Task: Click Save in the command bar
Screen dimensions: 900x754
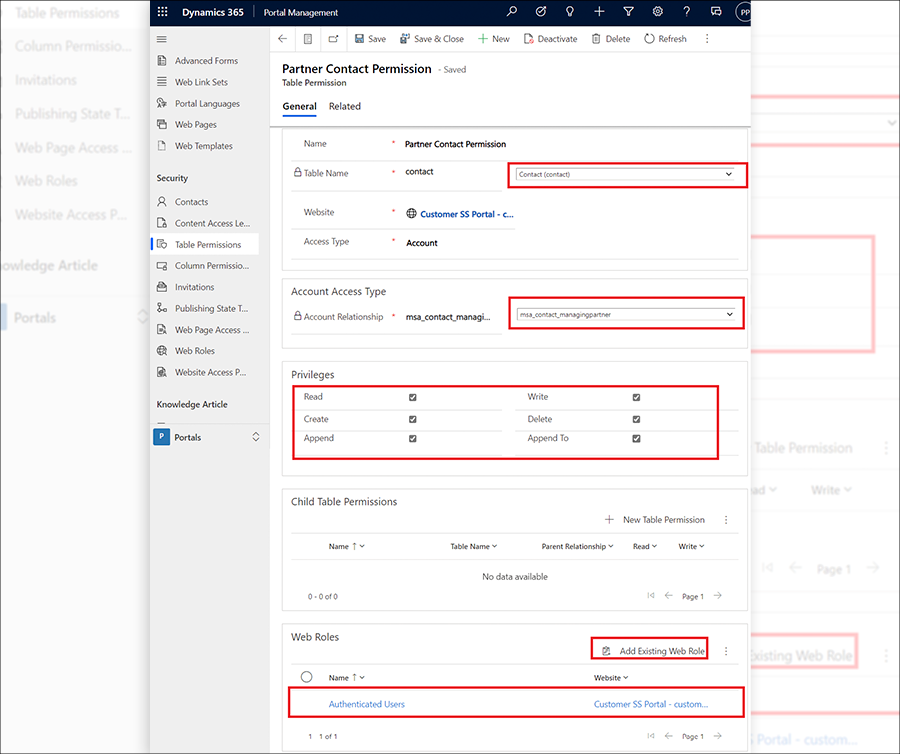Action: [x=370, y=38]
